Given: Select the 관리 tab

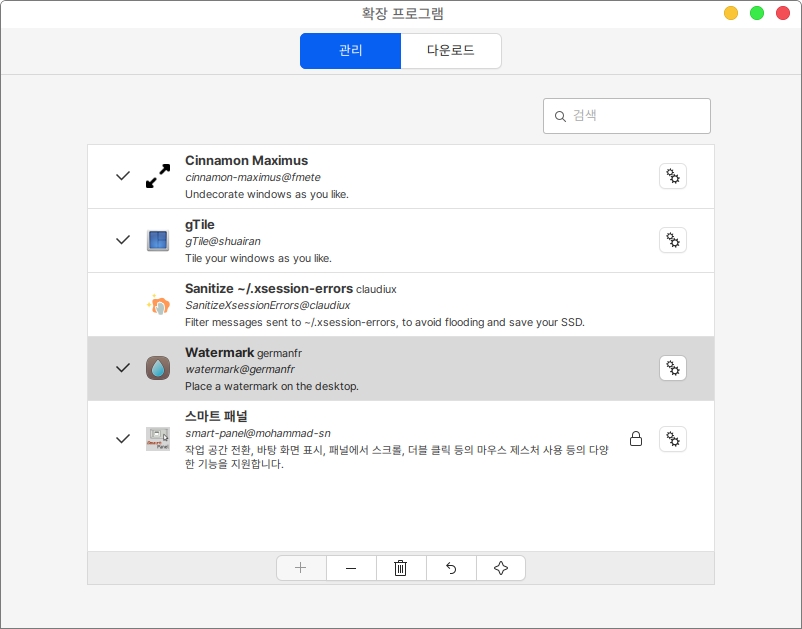Looking at the screenshot, I should click(351, 50).
